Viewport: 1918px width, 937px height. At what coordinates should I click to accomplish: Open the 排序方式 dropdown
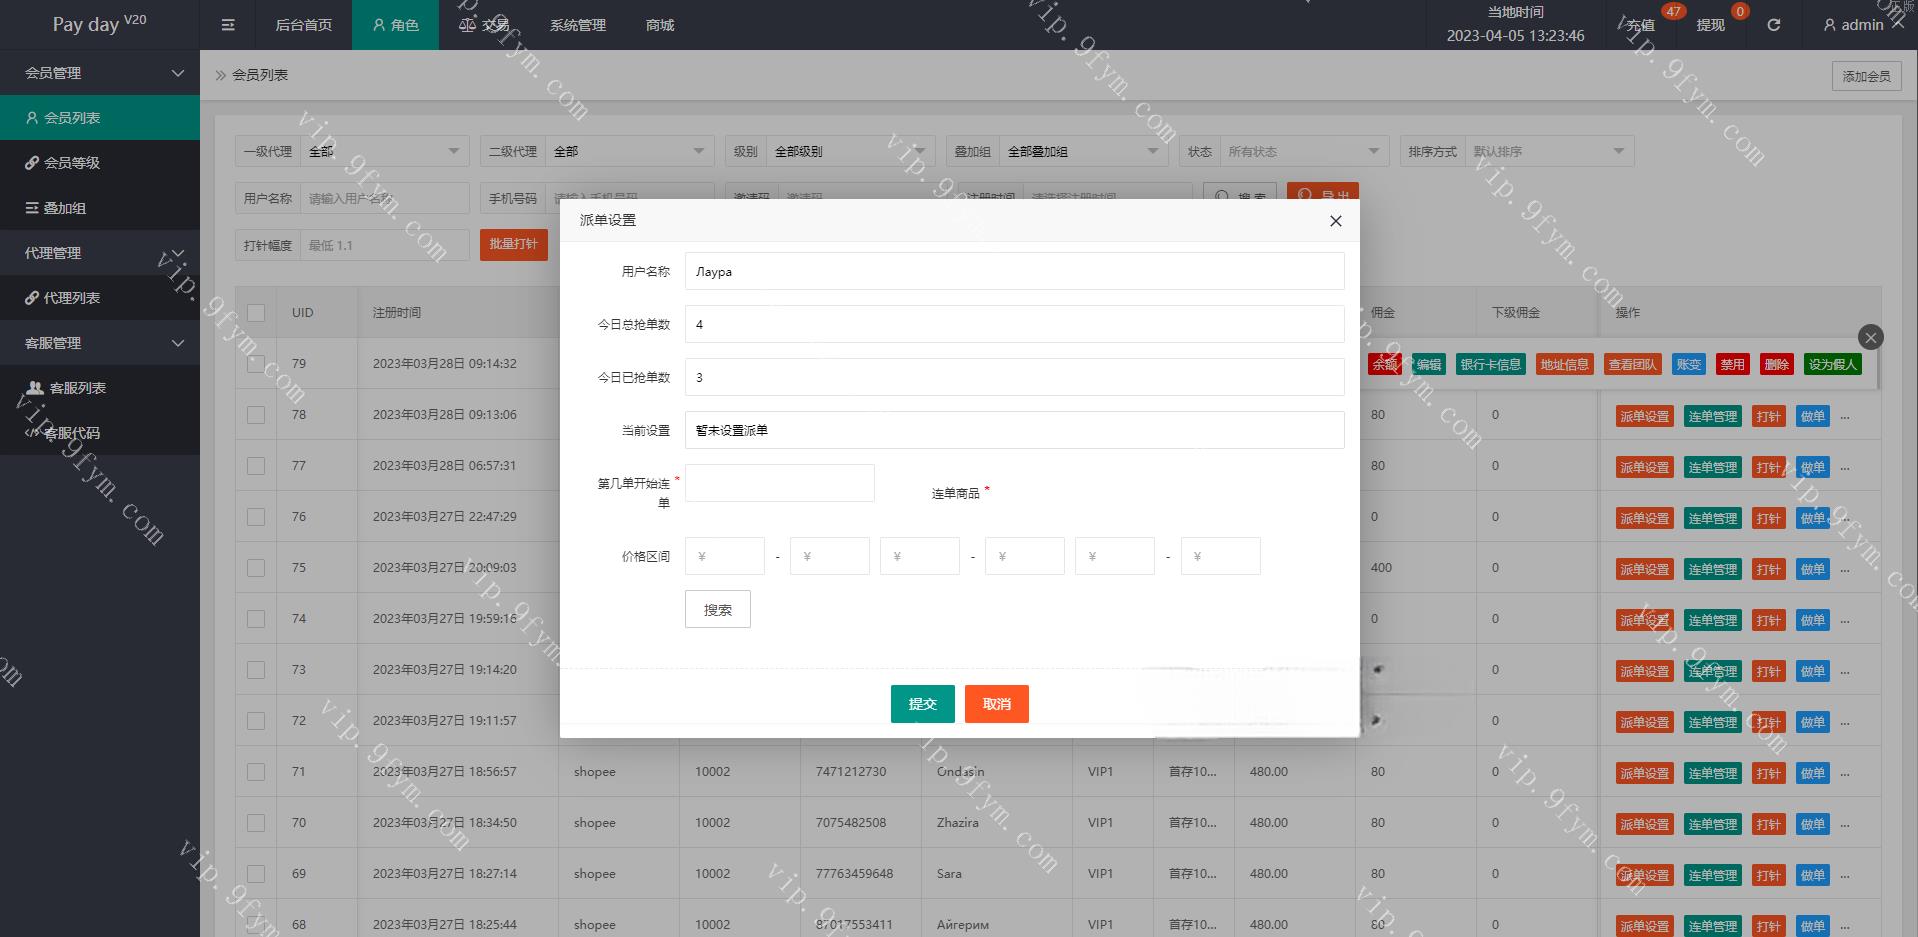coord(1548,152)
